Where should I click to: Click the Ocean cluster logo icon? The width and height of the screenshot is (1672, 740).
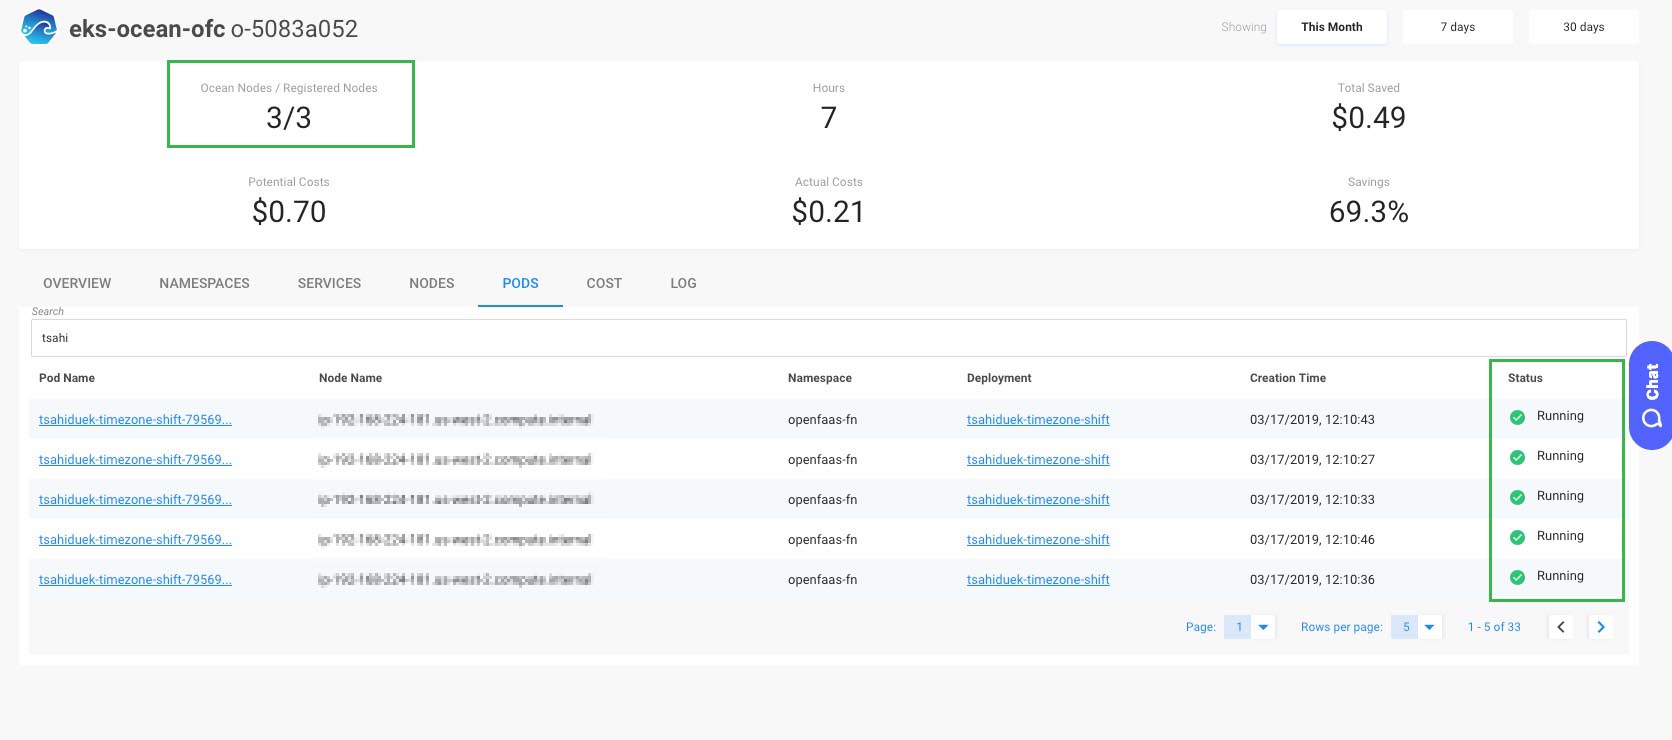click(39, 27)
